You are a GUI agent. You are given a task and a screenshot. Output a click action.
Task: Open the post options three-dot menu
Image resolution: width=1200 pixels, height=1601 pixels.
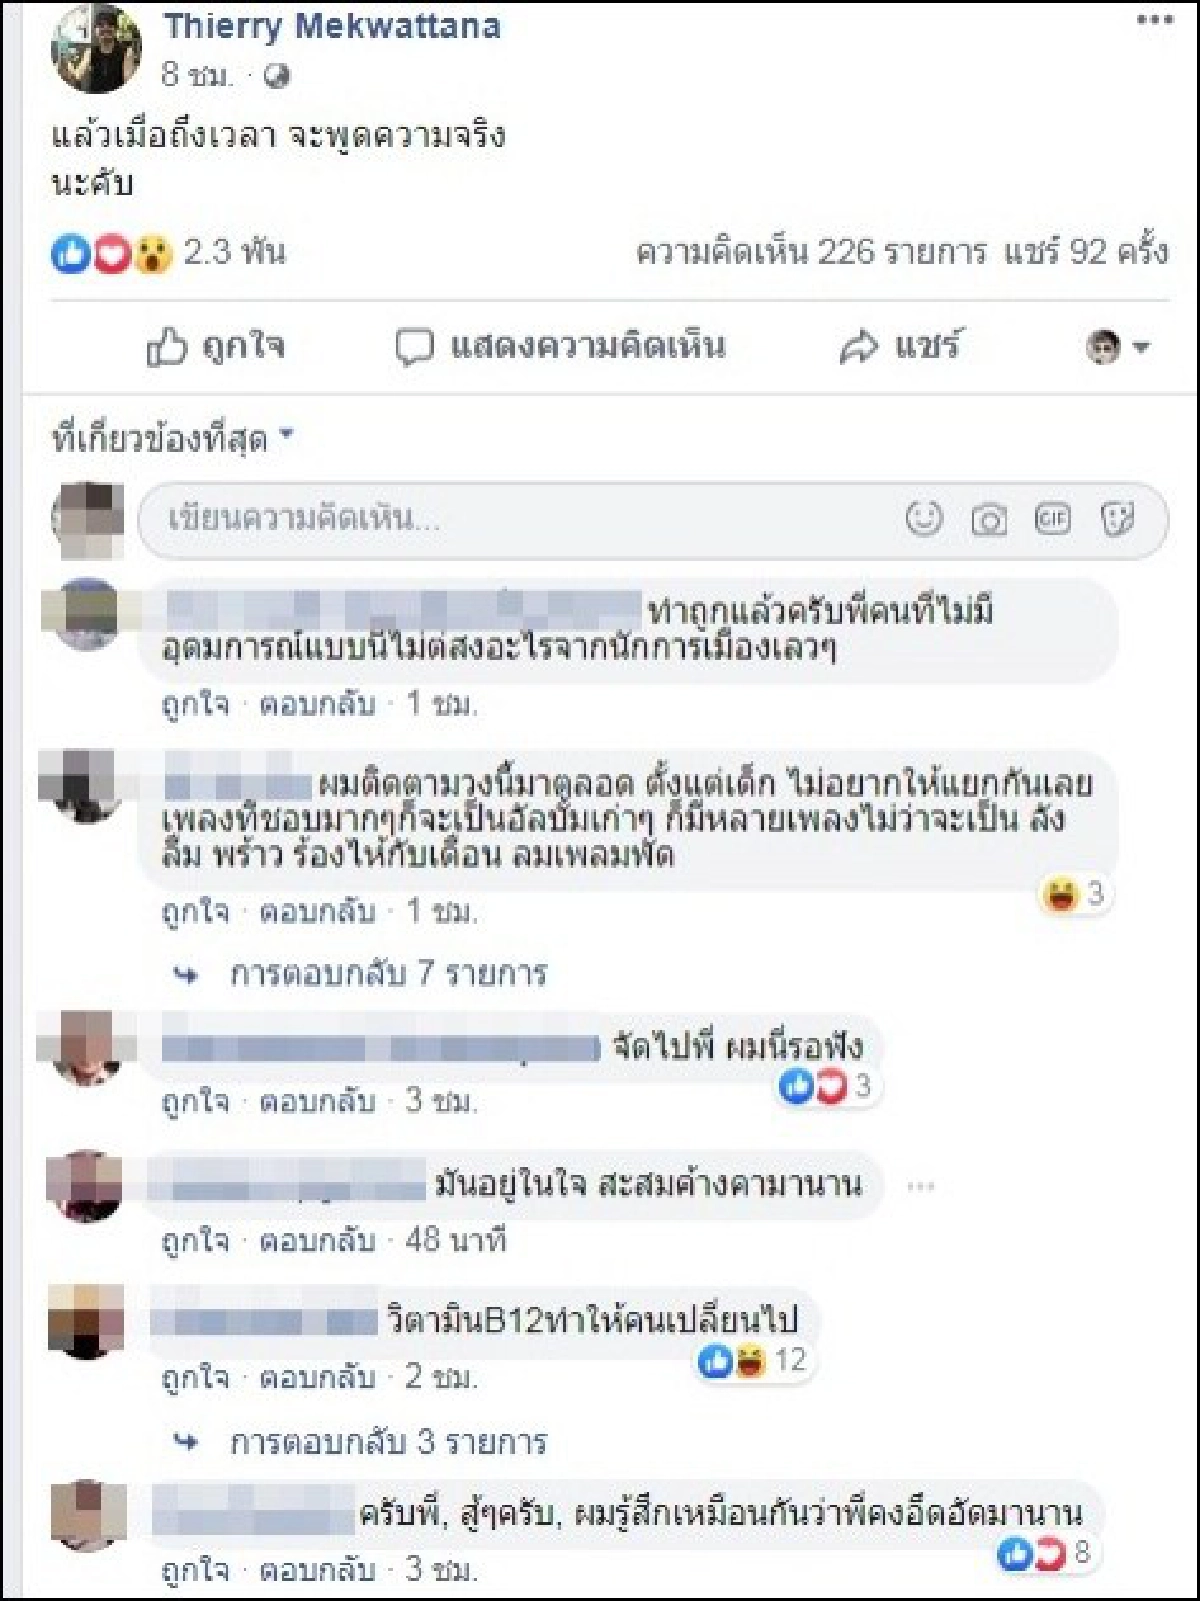1154,20
